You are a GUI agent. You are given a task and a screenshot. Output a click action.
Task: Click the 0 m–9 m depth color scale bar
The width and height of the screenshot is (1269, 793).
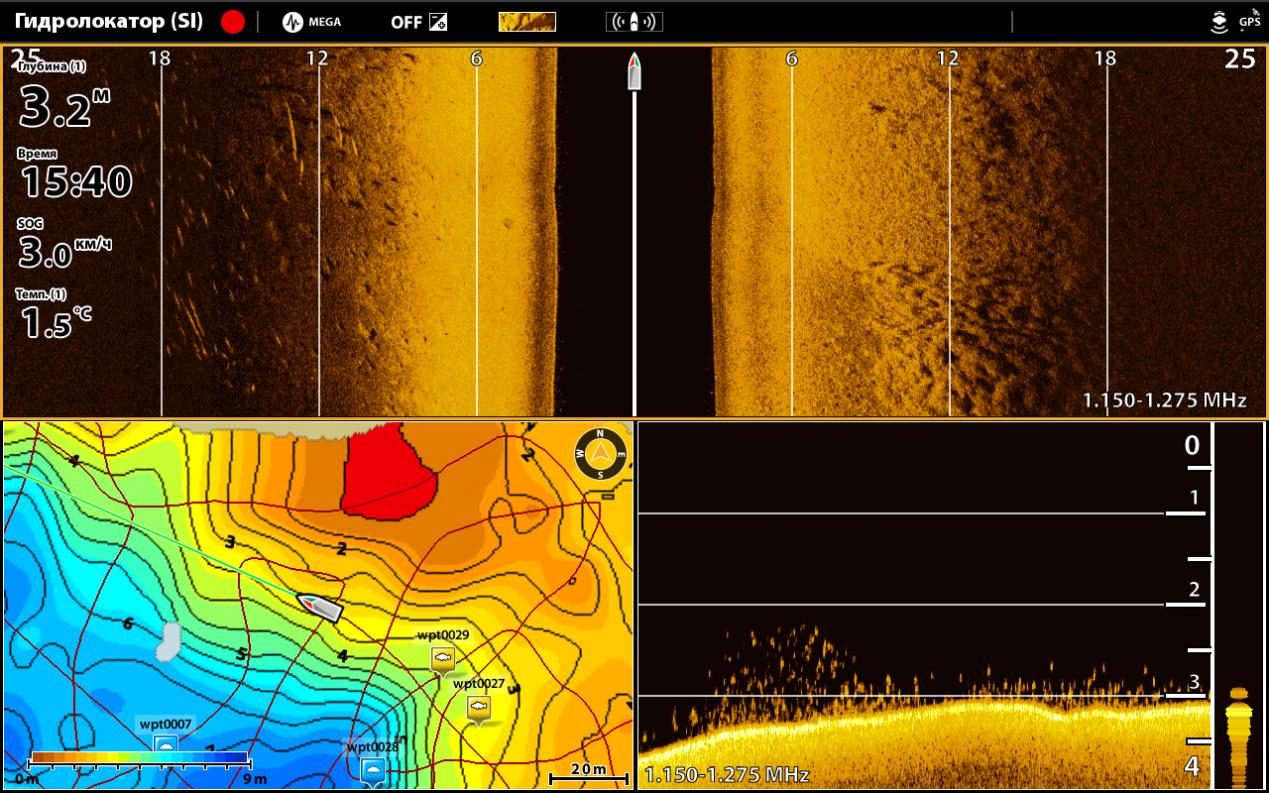[x=139, y=758]
